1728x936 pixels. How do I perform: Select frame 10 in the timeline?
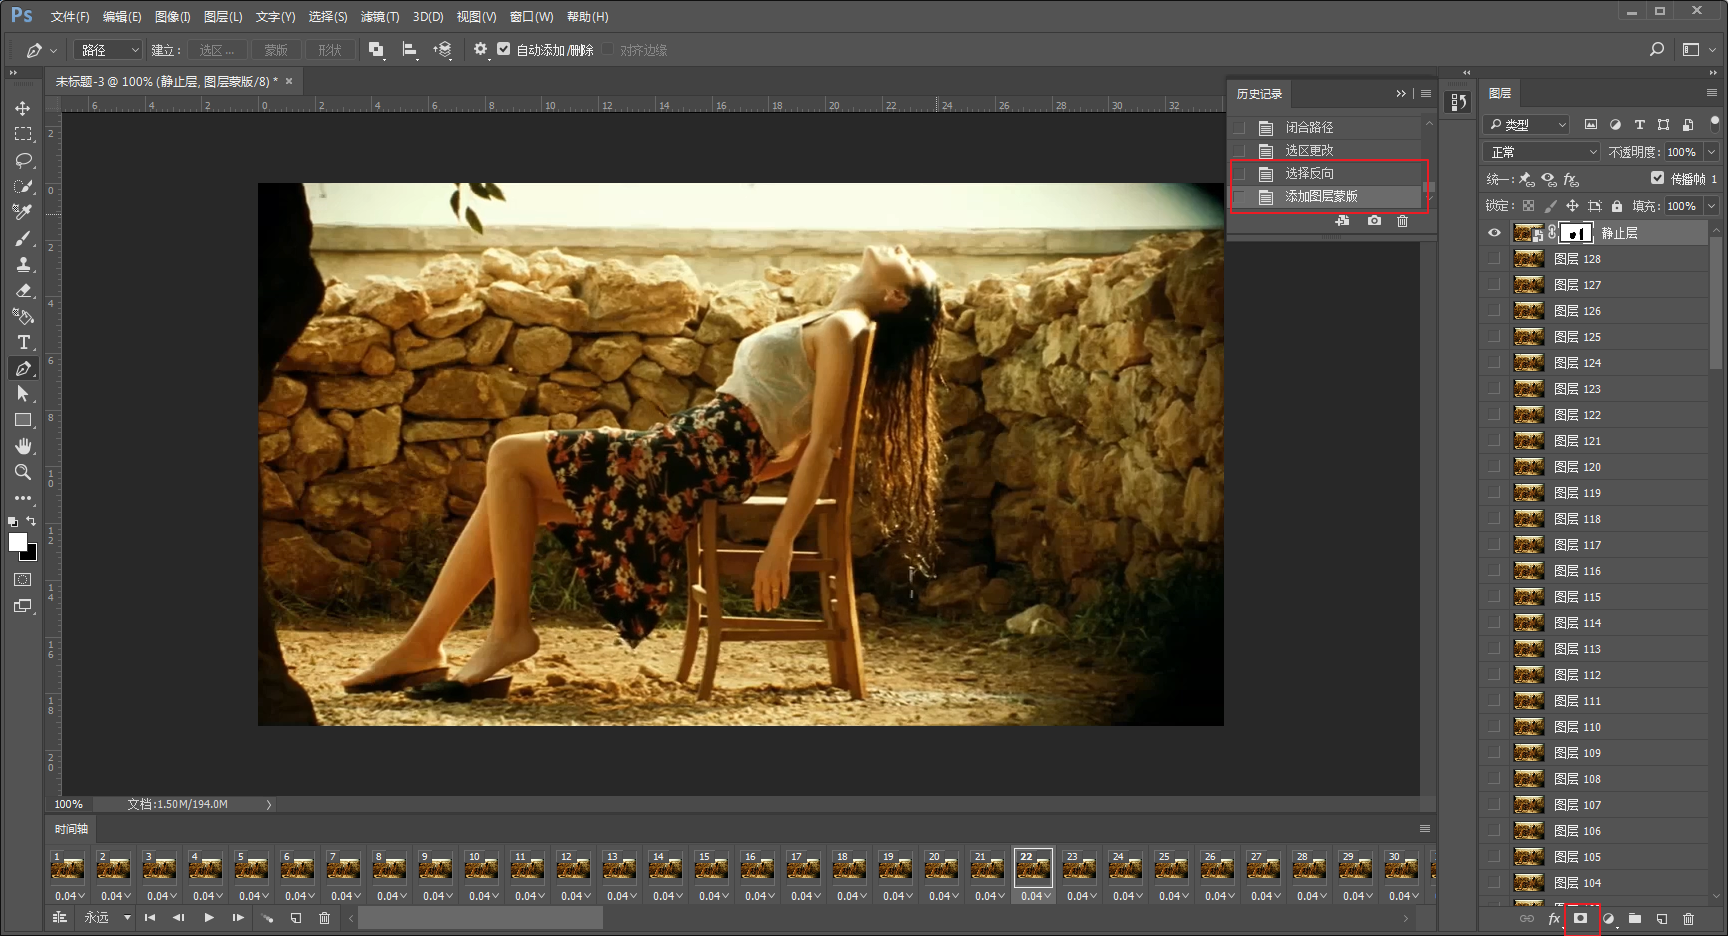click(481, 868)
